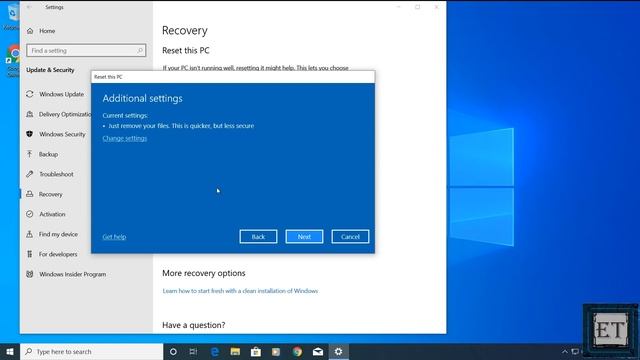Open the Troubleshoot page
640x360 pixels.
point(56,174)
